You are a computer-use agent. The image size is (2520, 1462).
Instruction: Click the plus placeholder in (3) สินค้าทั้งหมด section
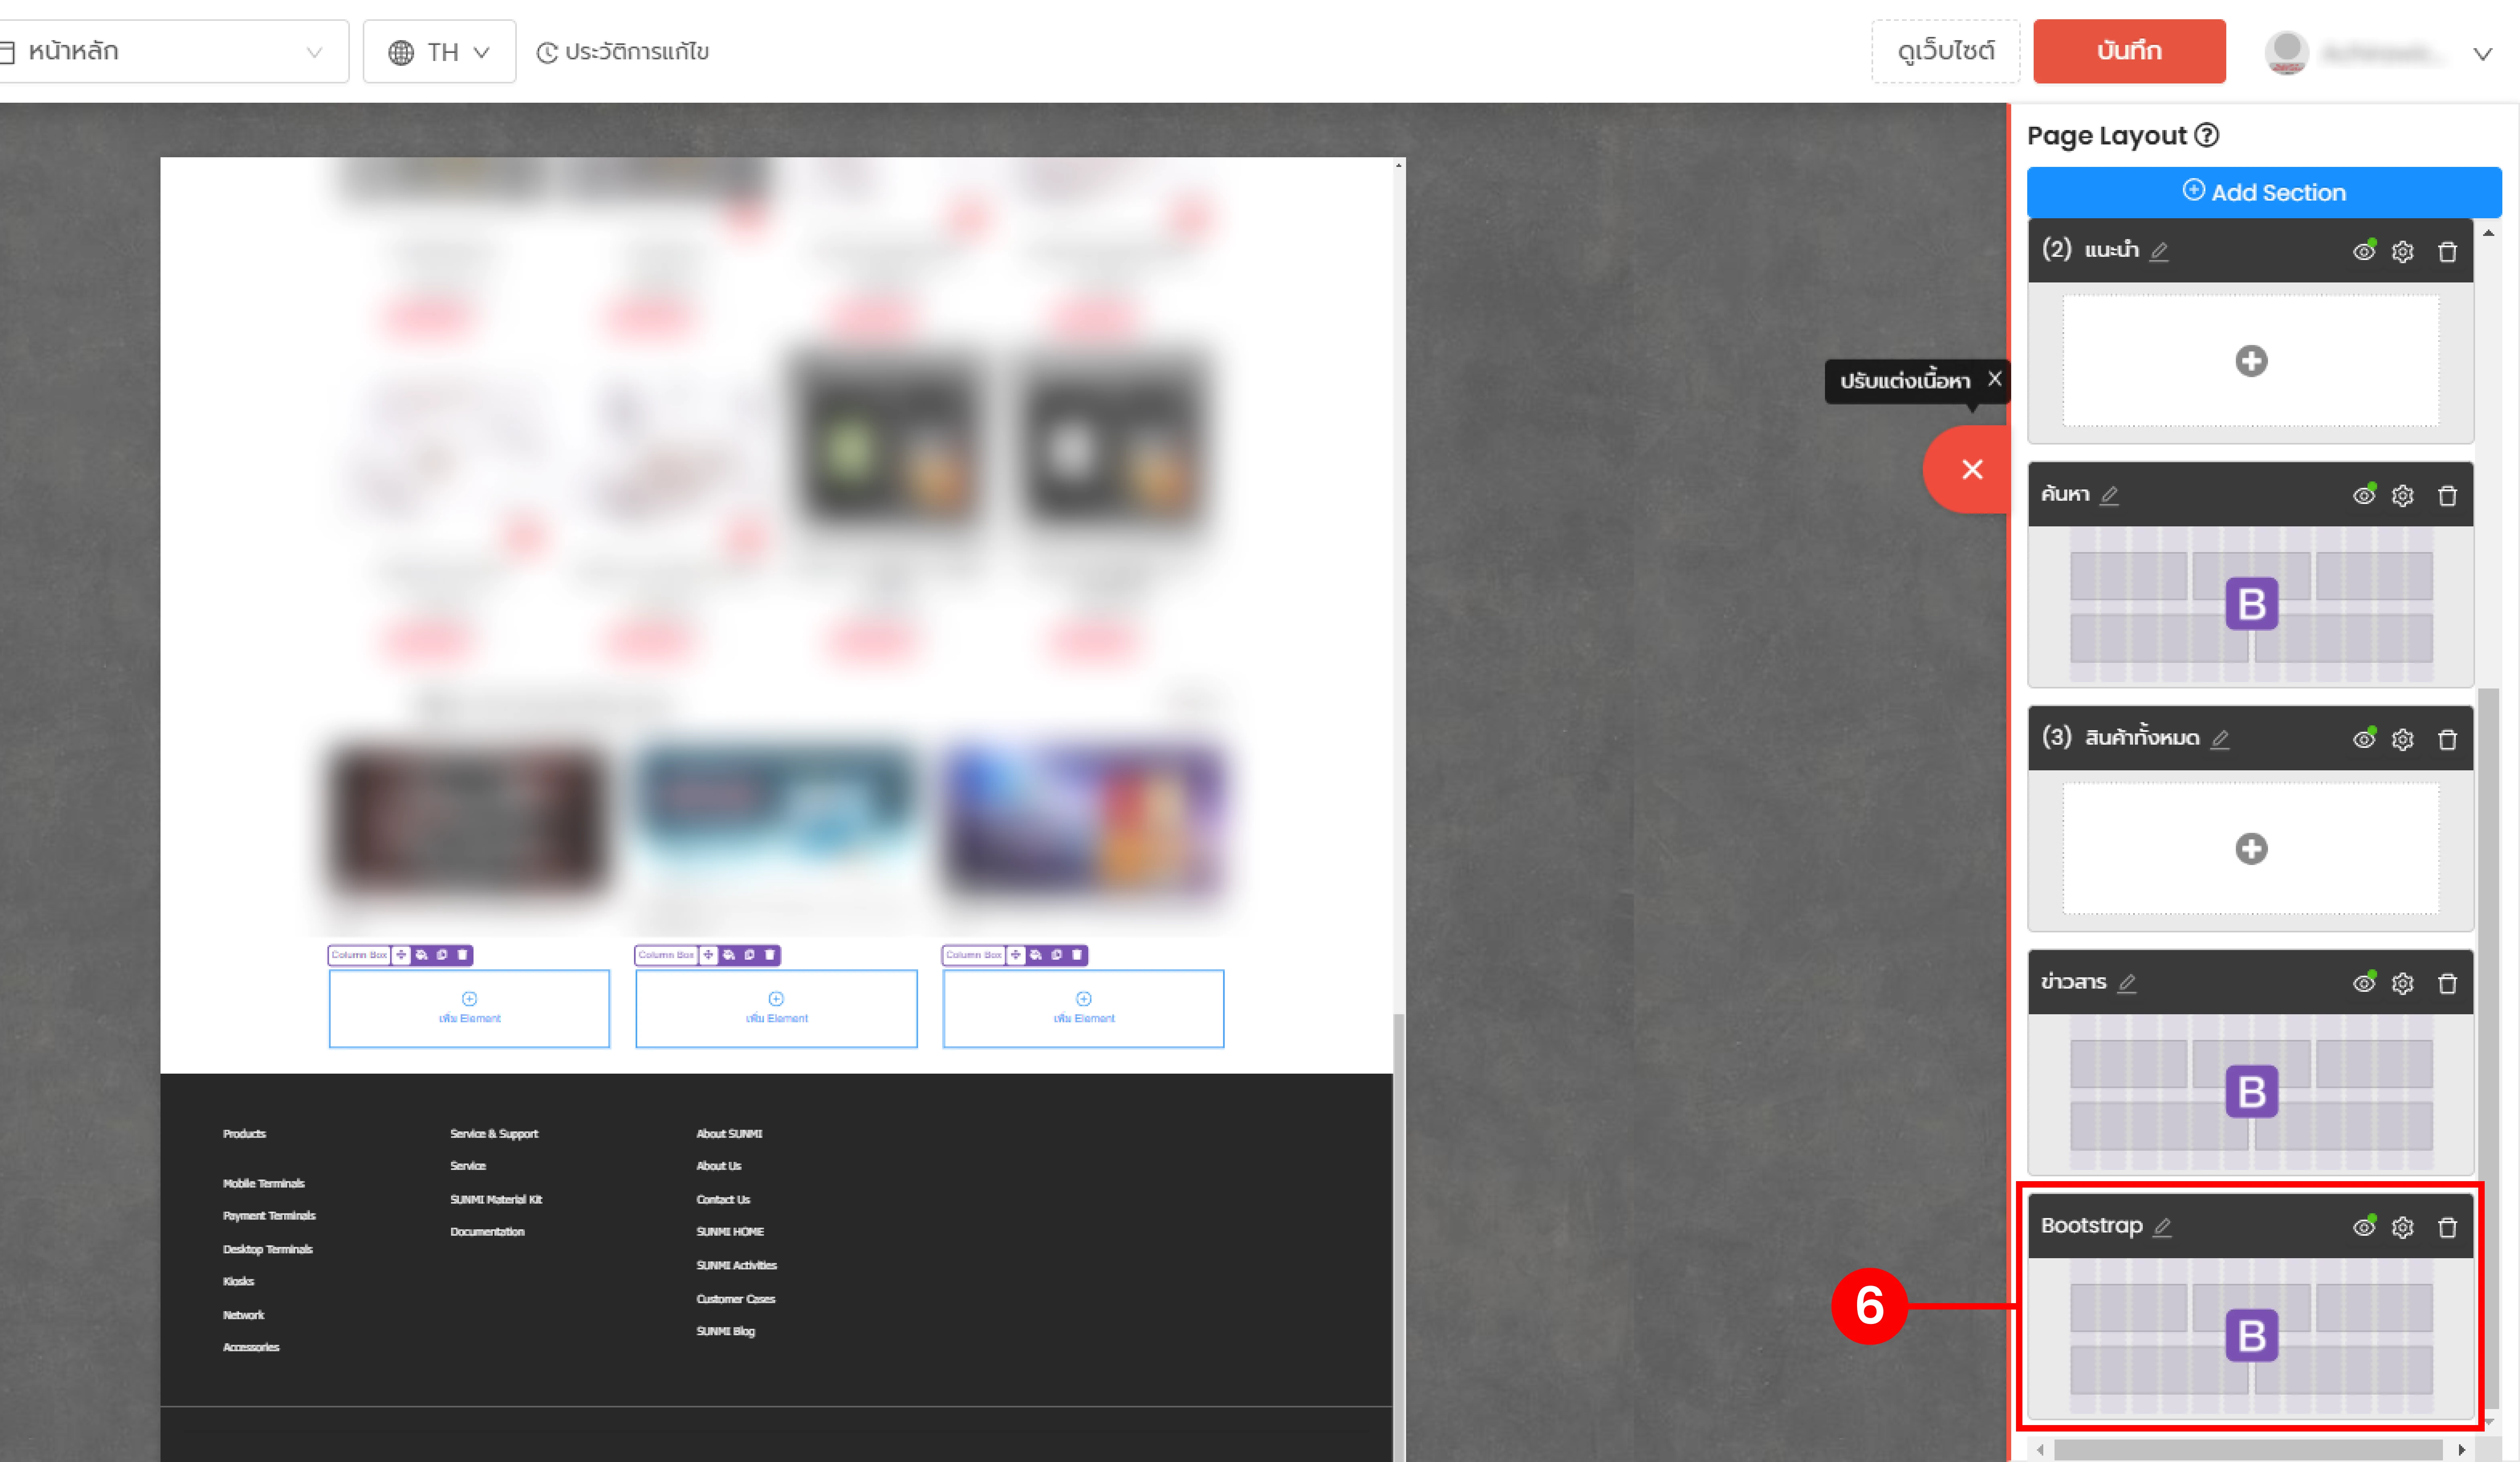pos(2251,849)
